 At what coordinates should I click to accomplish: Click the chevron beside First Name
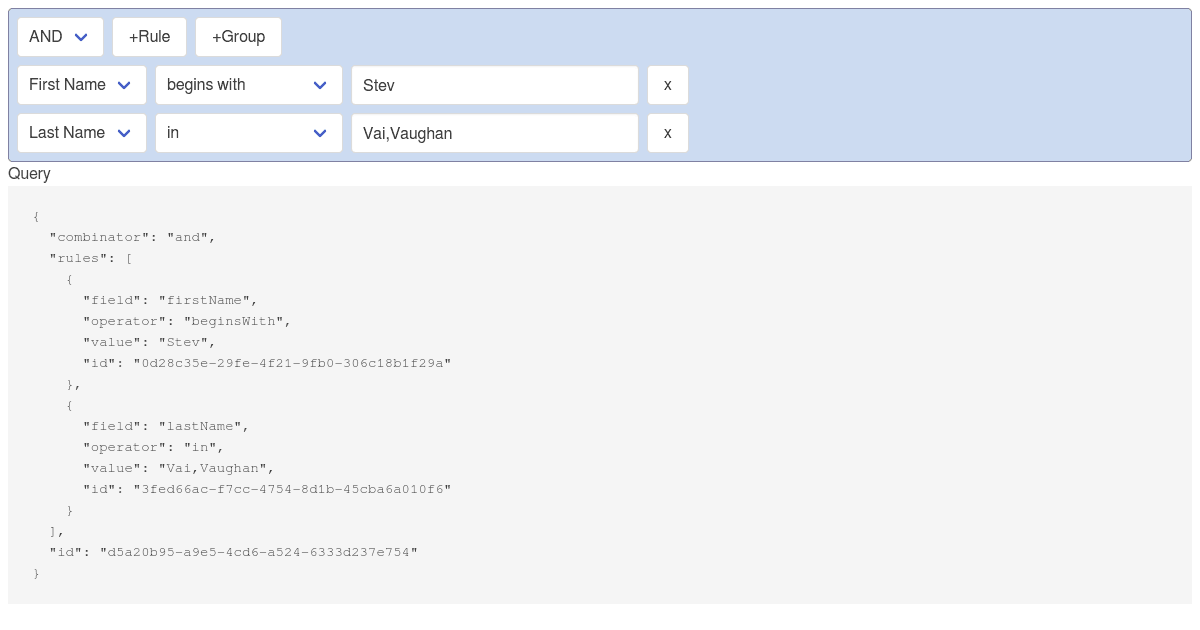tap(124, 85)
